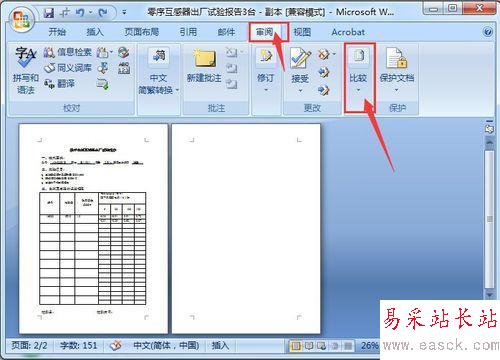
Task: Click the first page thumbnail with table
Action: click(x=93, y=229)
